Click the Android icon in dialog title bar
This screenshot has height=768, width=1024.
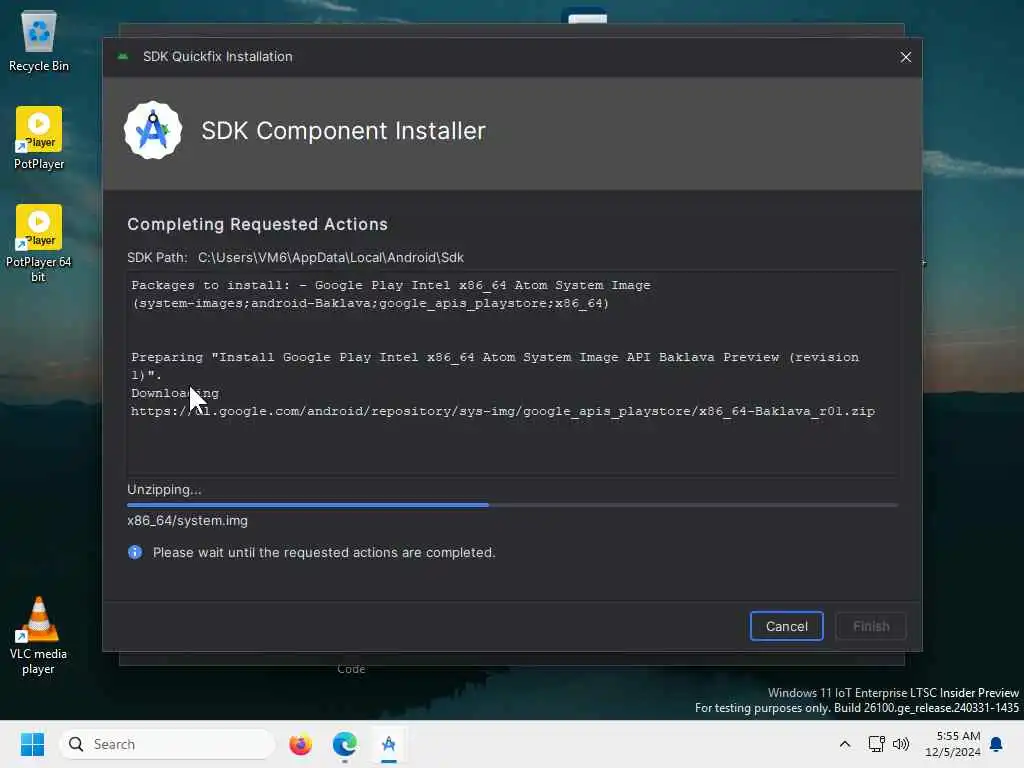pyautogui.click(x=123, y=56)
